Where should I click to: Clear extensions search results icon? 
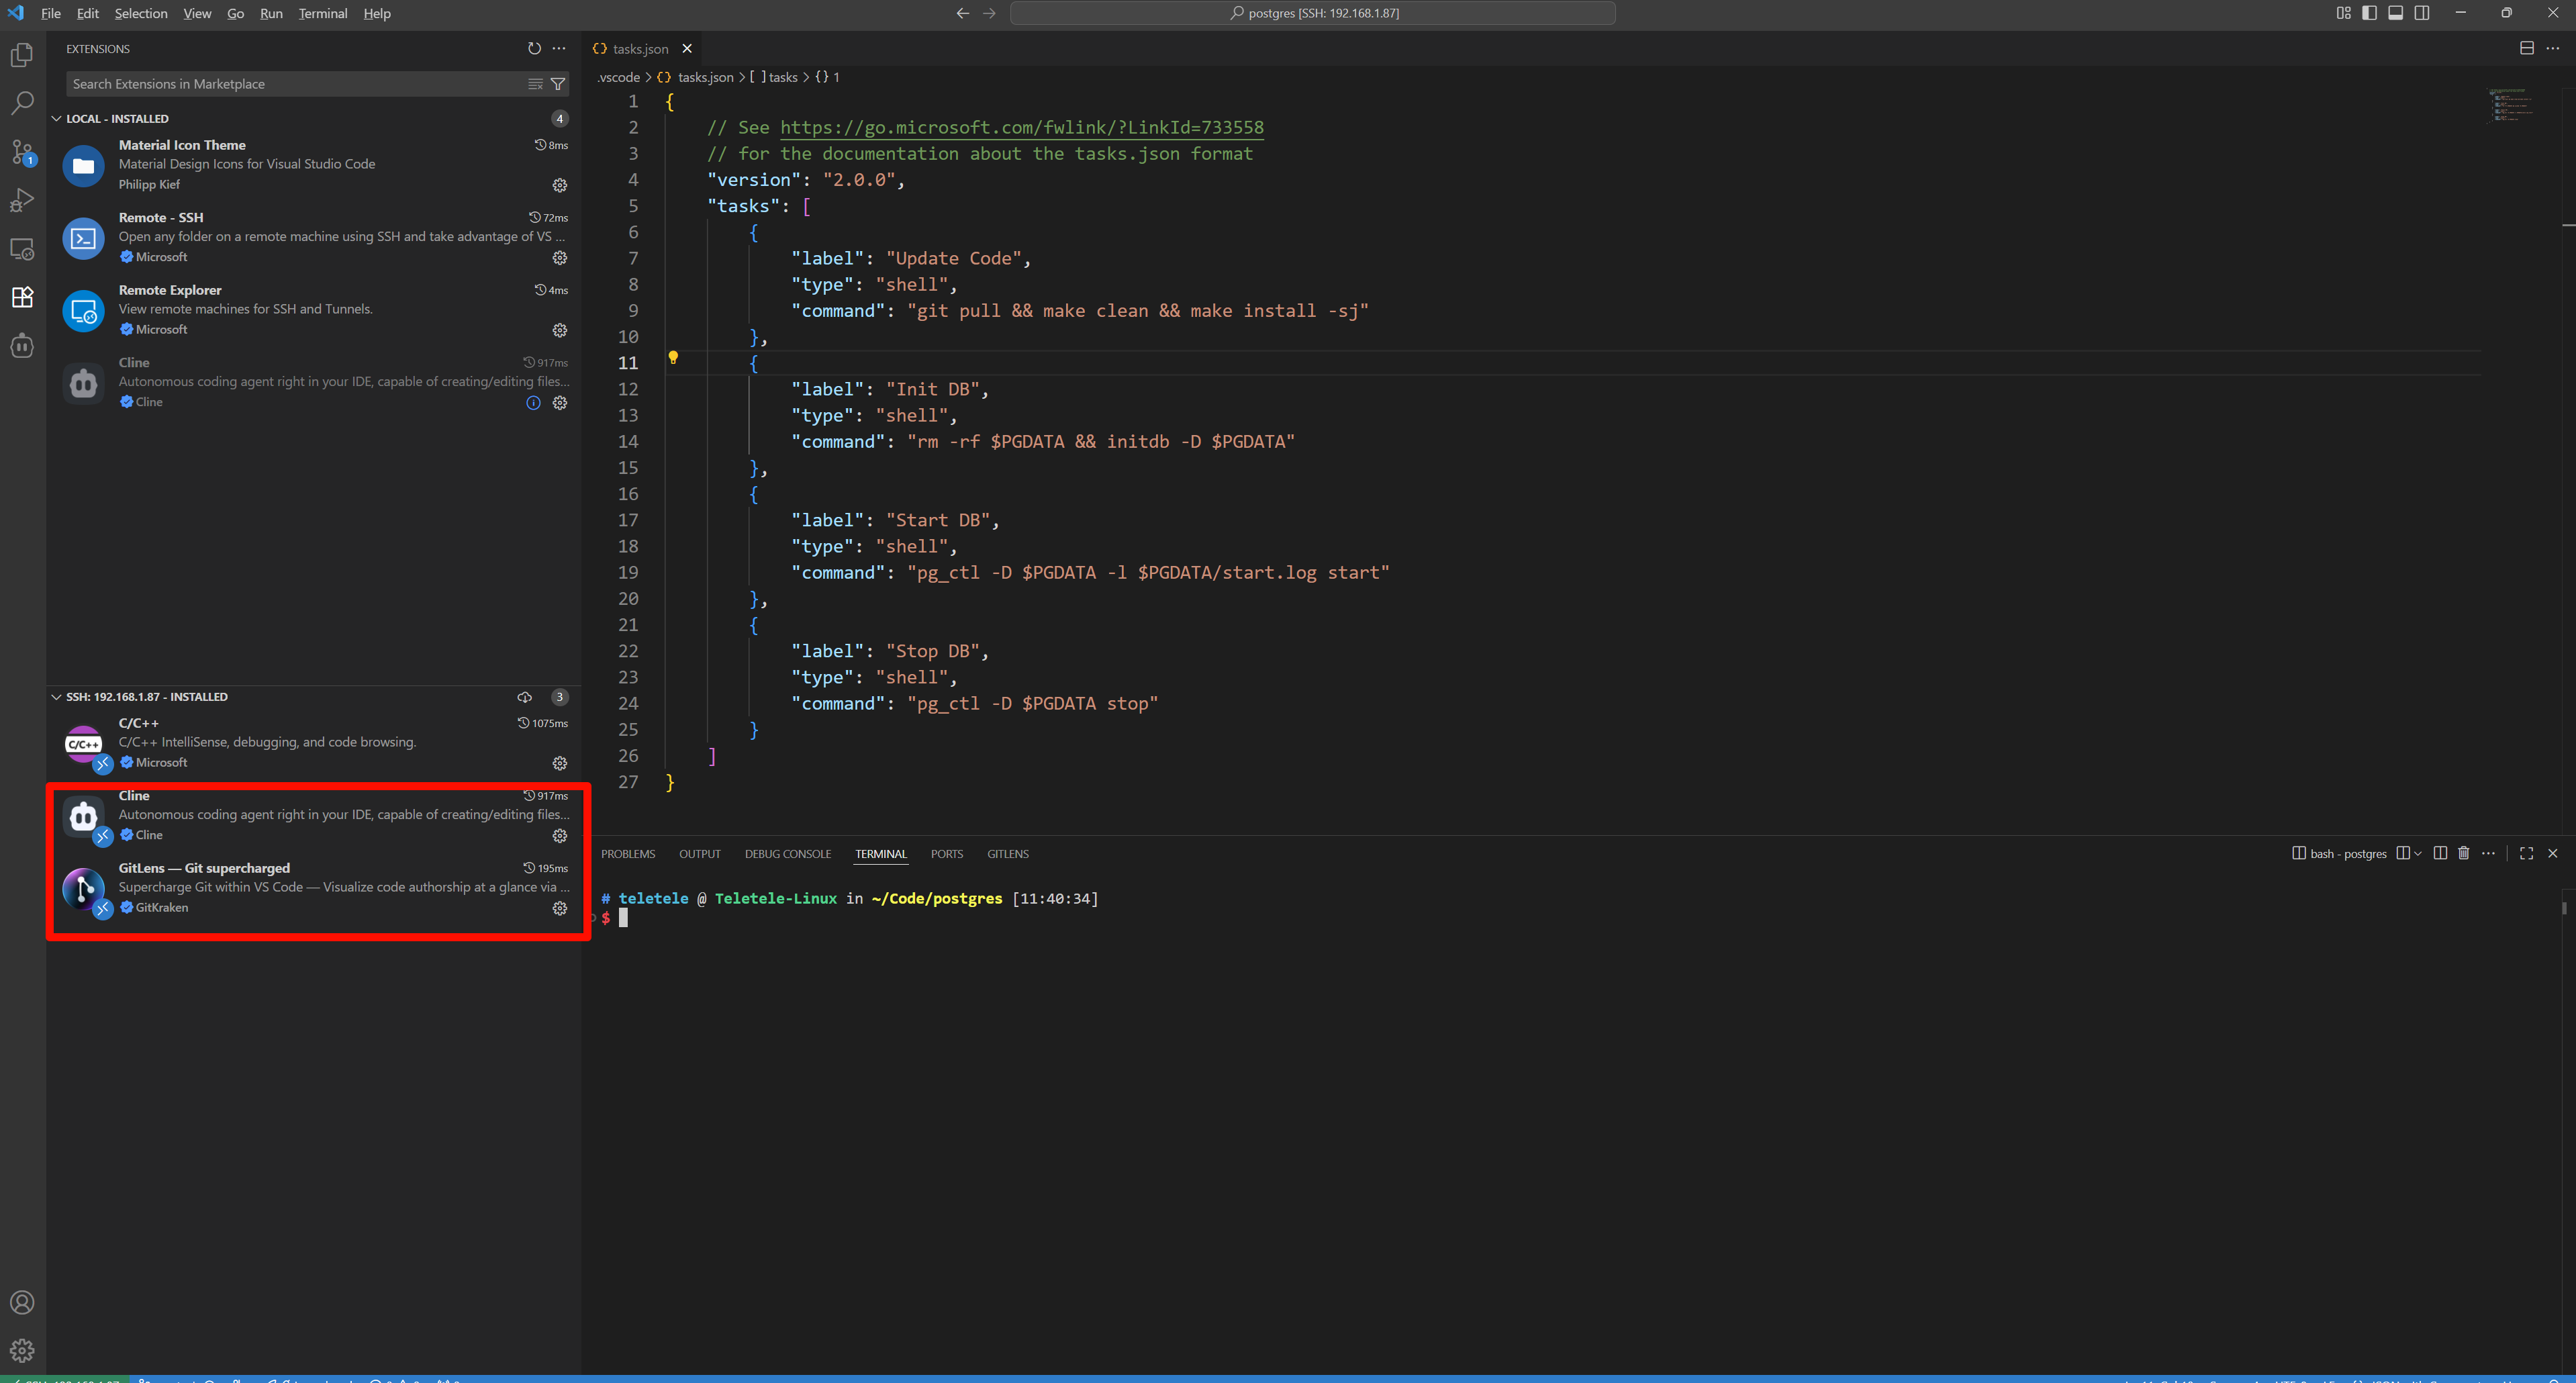[535, 84]
